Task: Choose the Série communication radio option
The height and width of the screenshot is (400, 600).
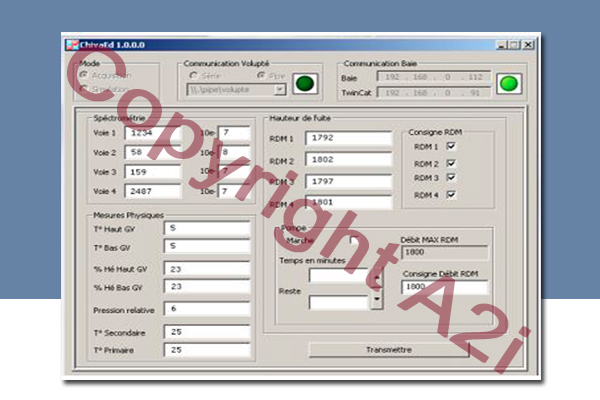Action: click(x=194, y=75)
